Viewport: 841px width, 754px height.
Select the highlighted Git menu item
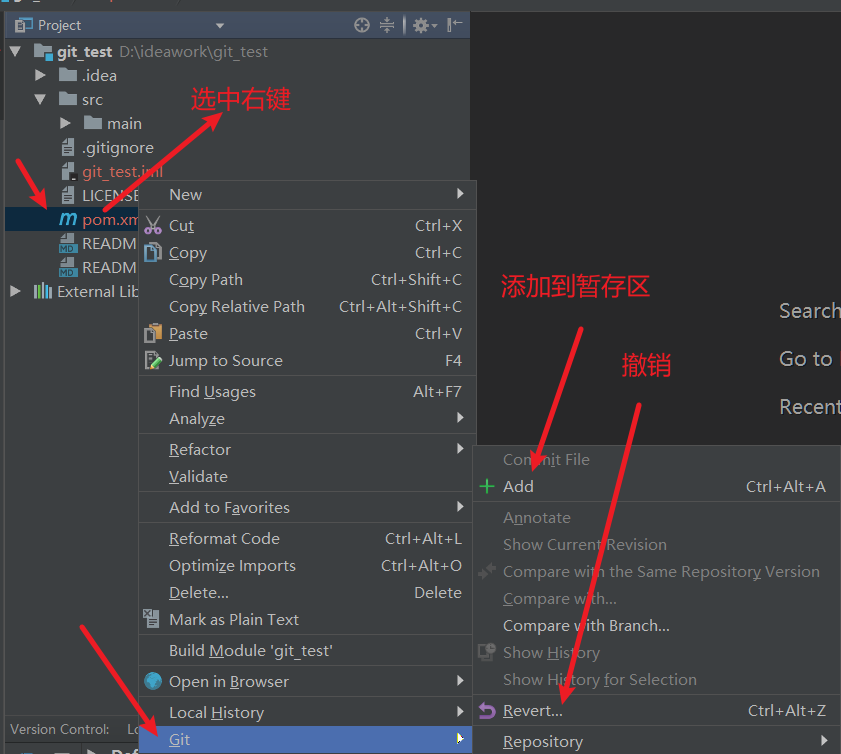(x=306, y=740)
